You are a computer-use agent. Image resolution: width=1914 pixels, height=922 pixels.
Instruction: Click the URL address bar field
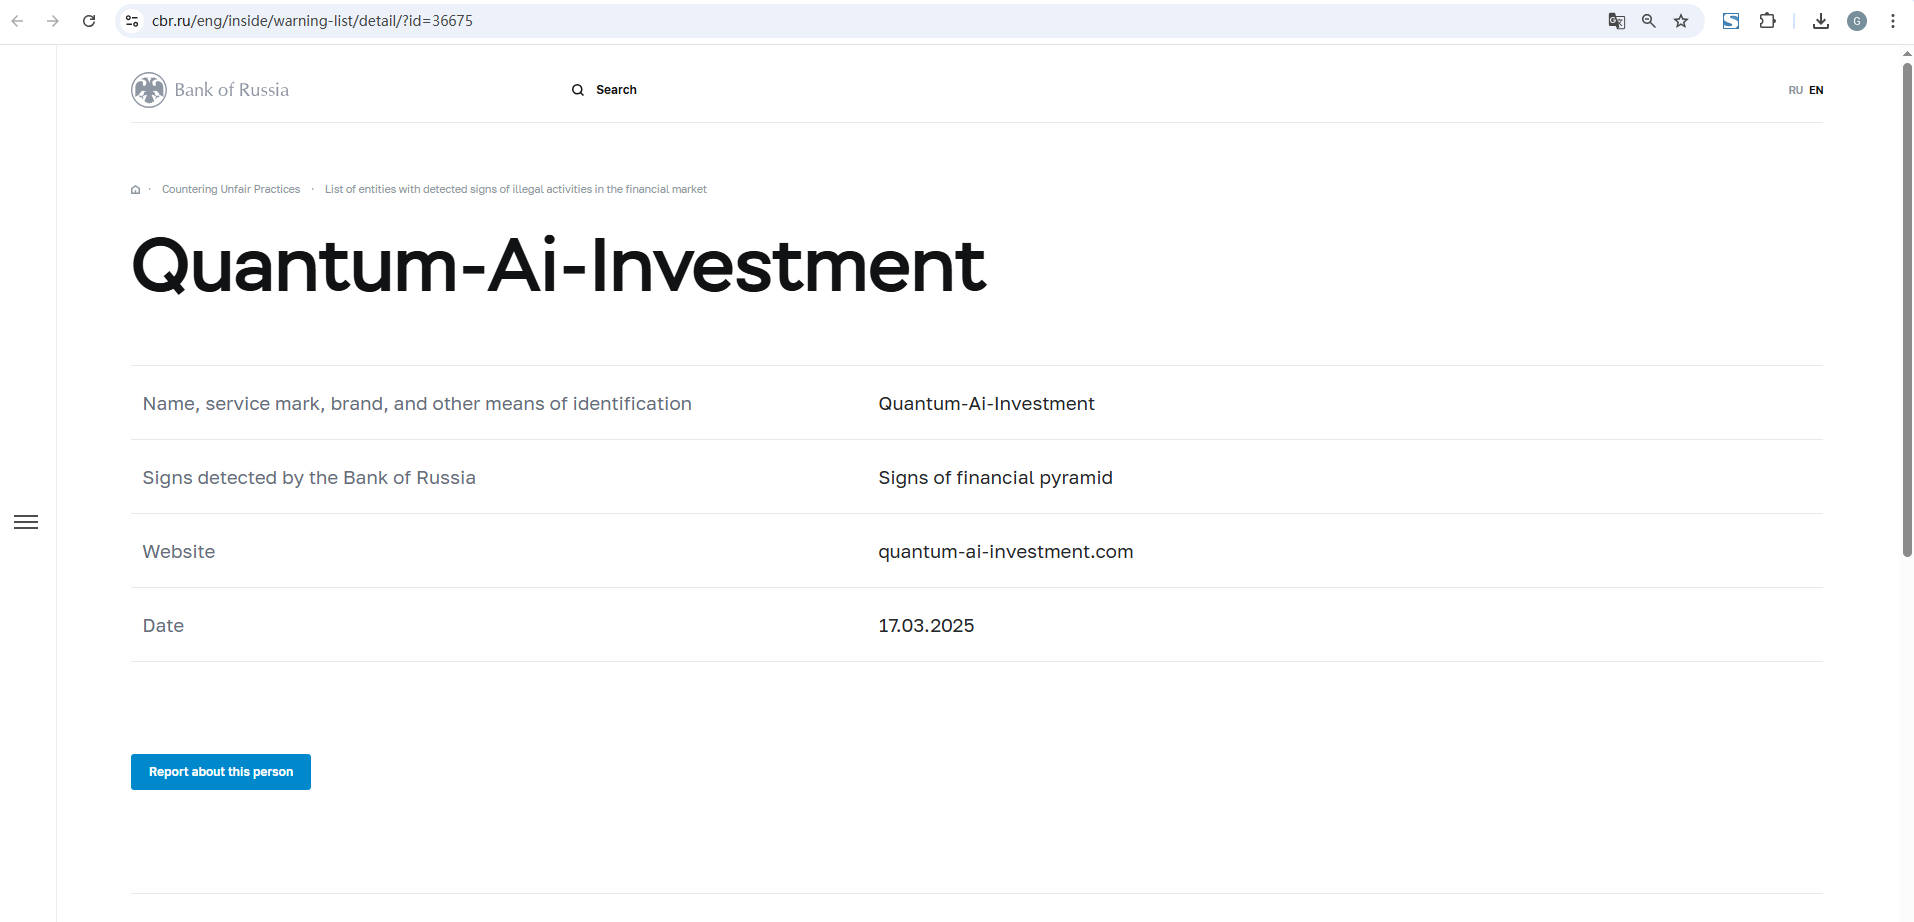tap(800, 21)
